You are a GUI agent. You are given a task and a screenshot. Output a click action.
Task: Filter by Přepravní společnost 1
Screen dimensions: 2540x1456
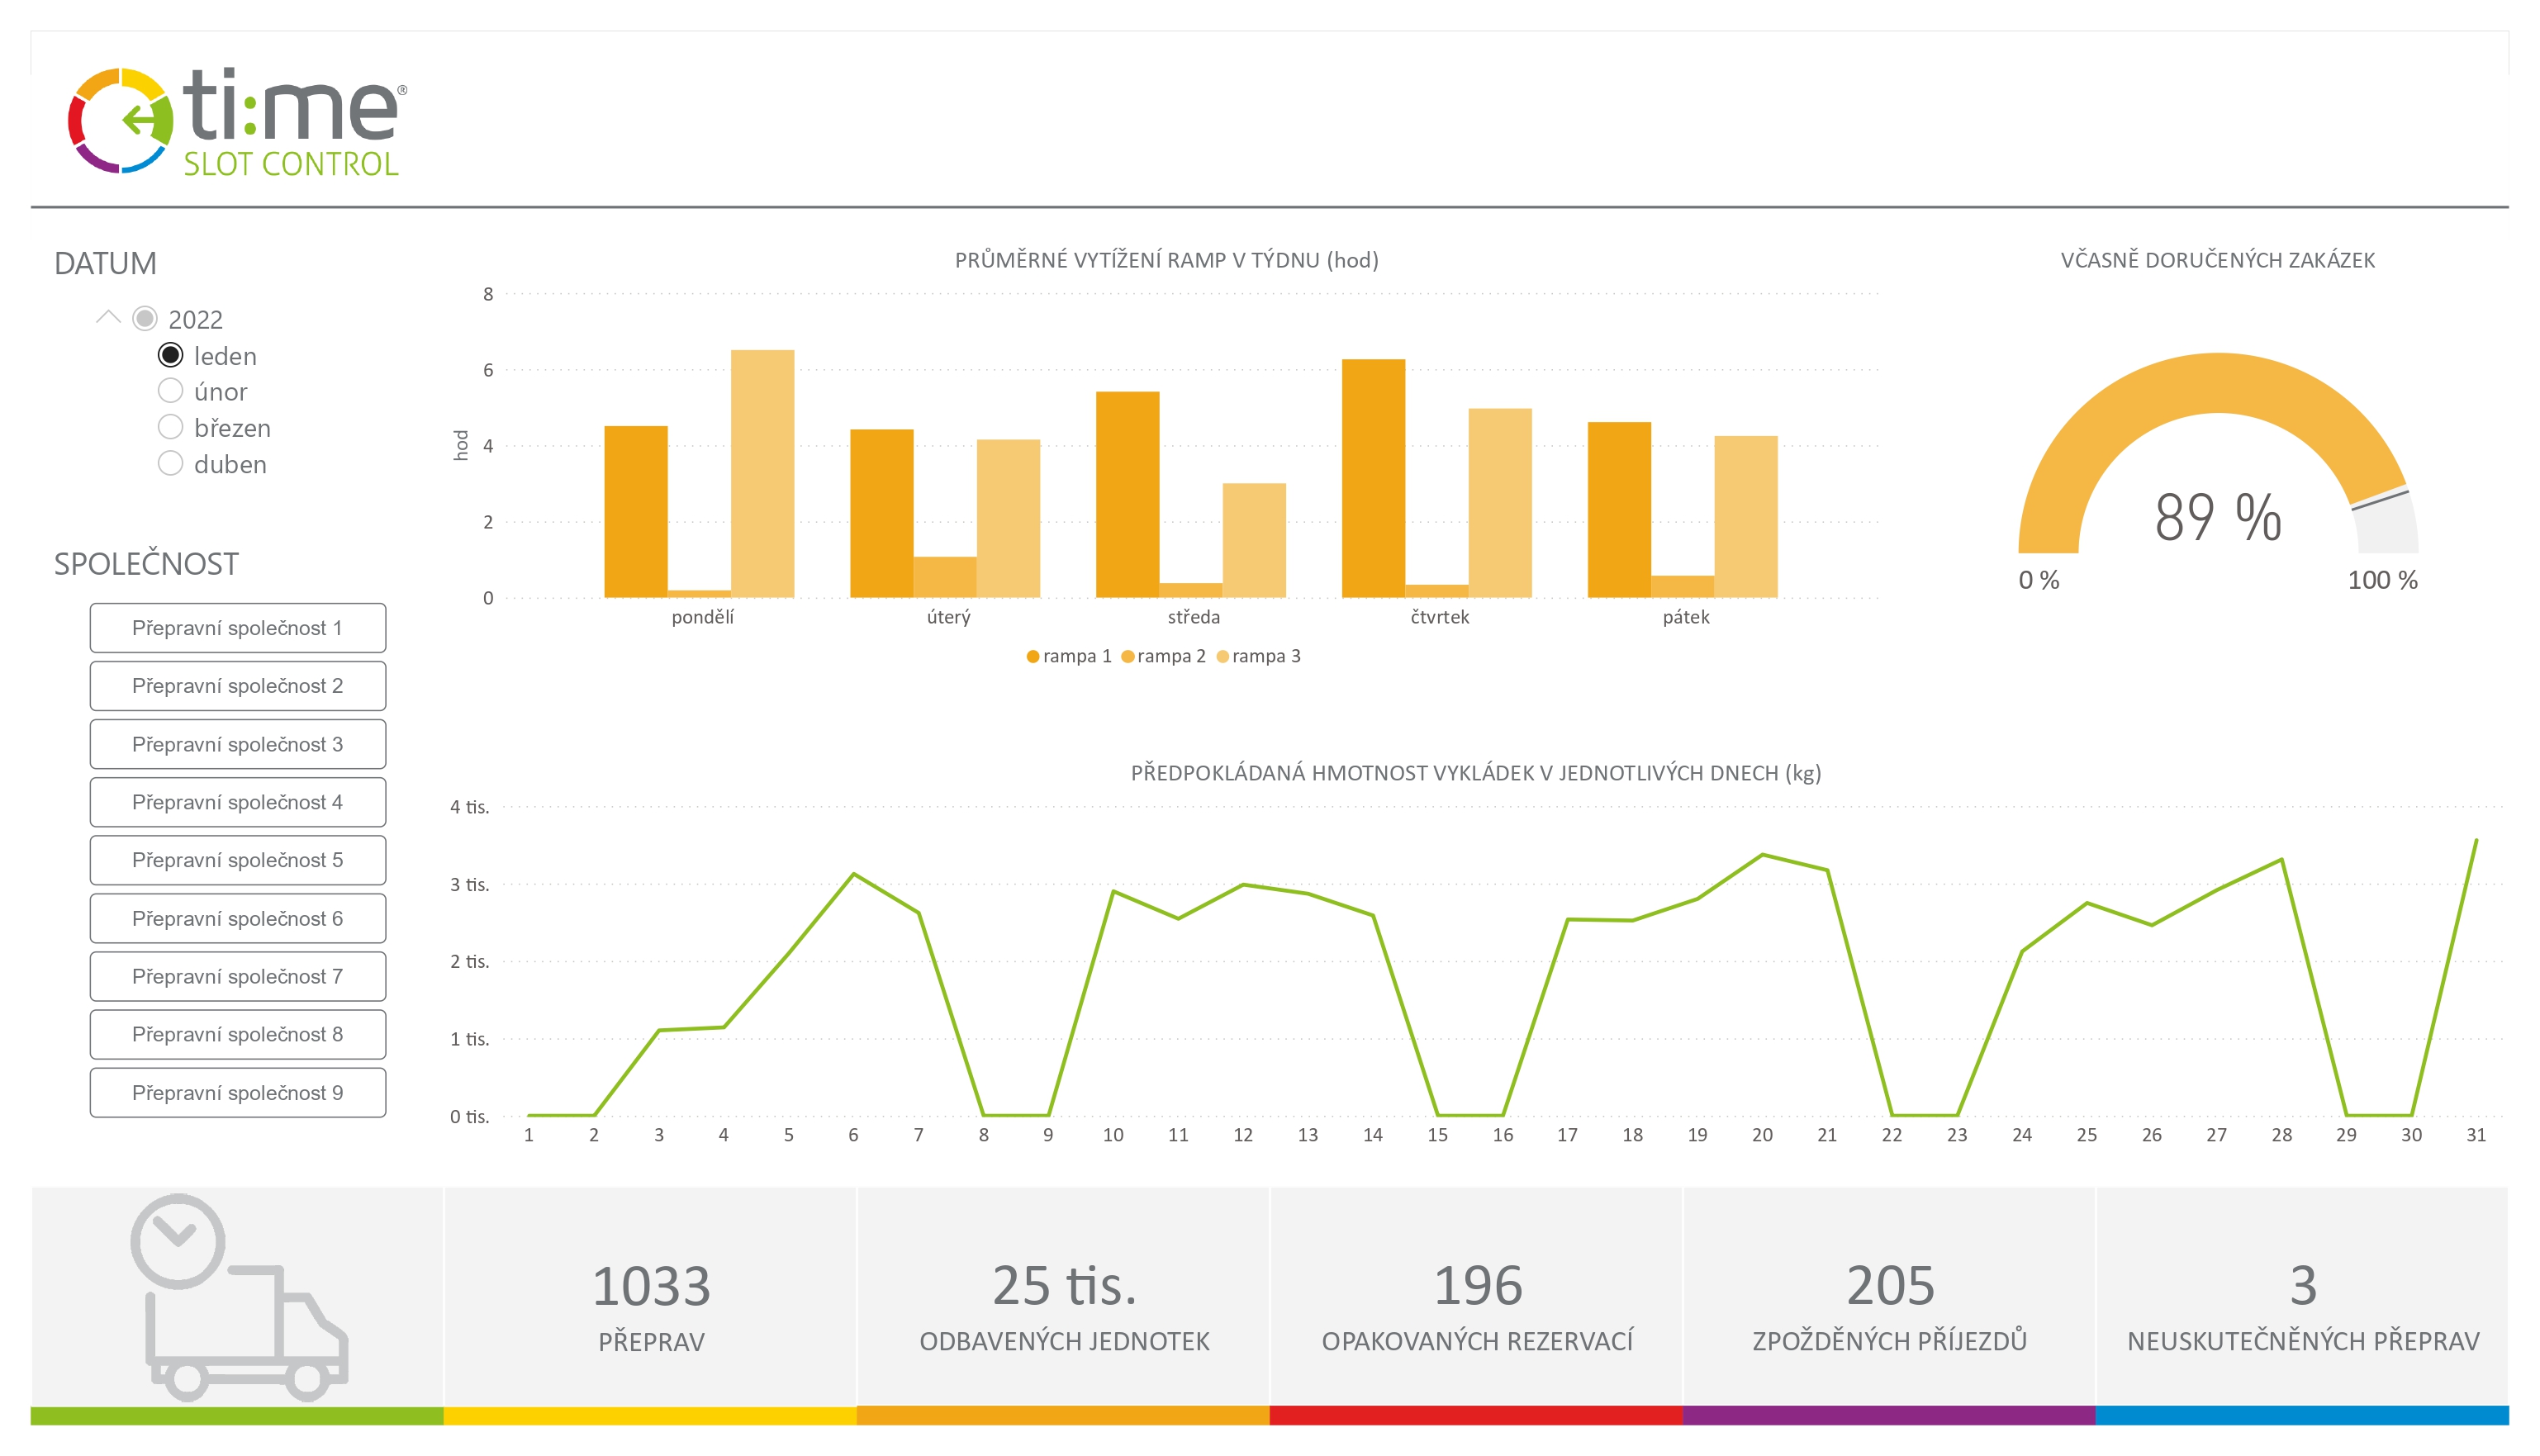(238, 628)
